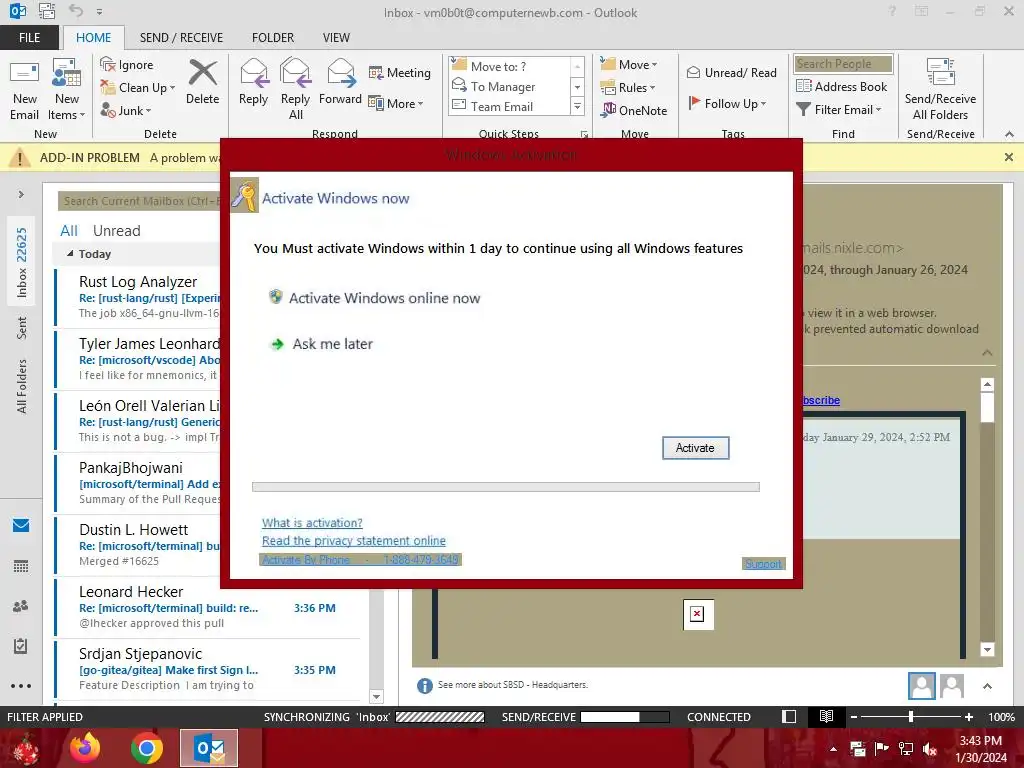Open the What is activation? link
This screenshot has height=768, width=1024.
point(312,523)
